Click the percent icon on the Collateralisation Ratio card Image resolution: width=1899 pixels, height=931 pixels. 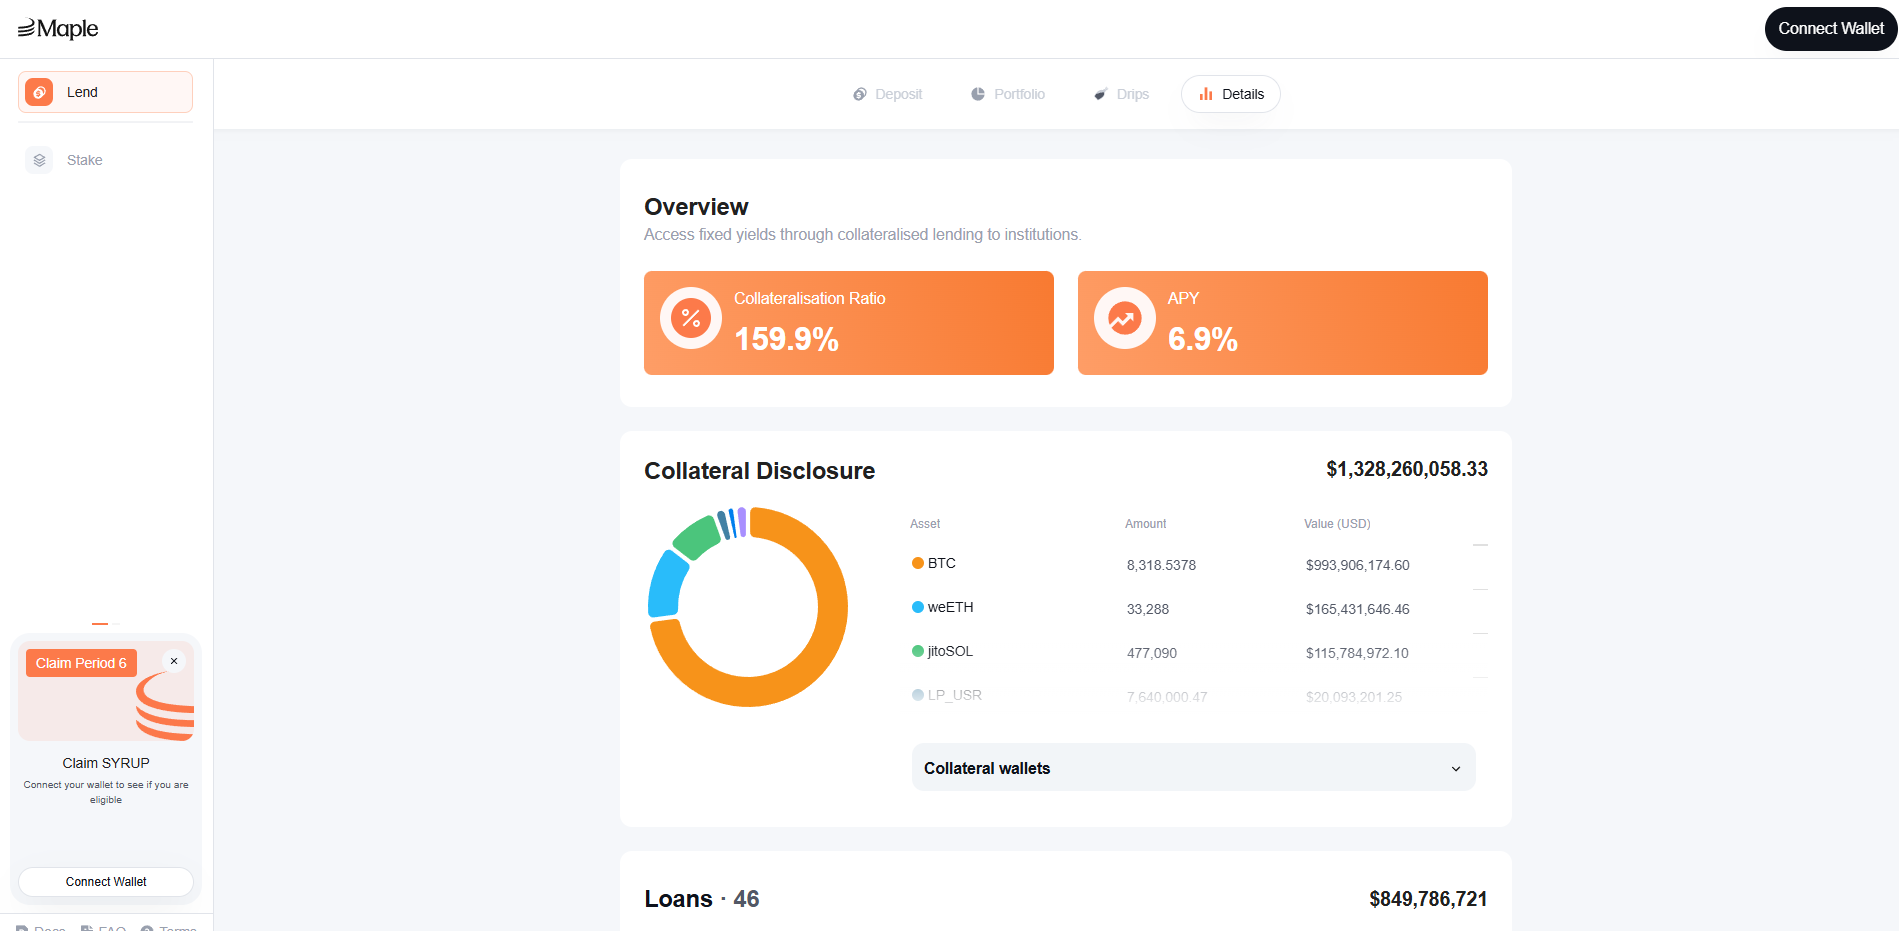tap(689, 319)
